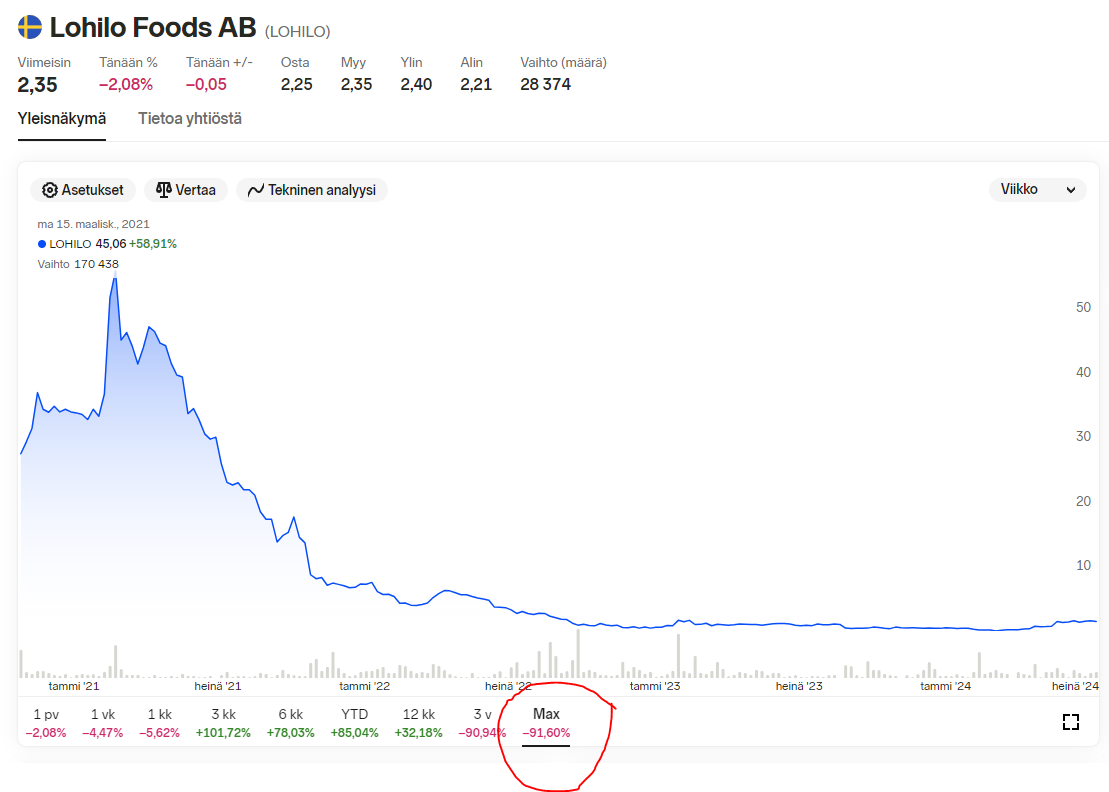Click the 40 price axis label
The image size is (1109, 792).
[1083, 372]
